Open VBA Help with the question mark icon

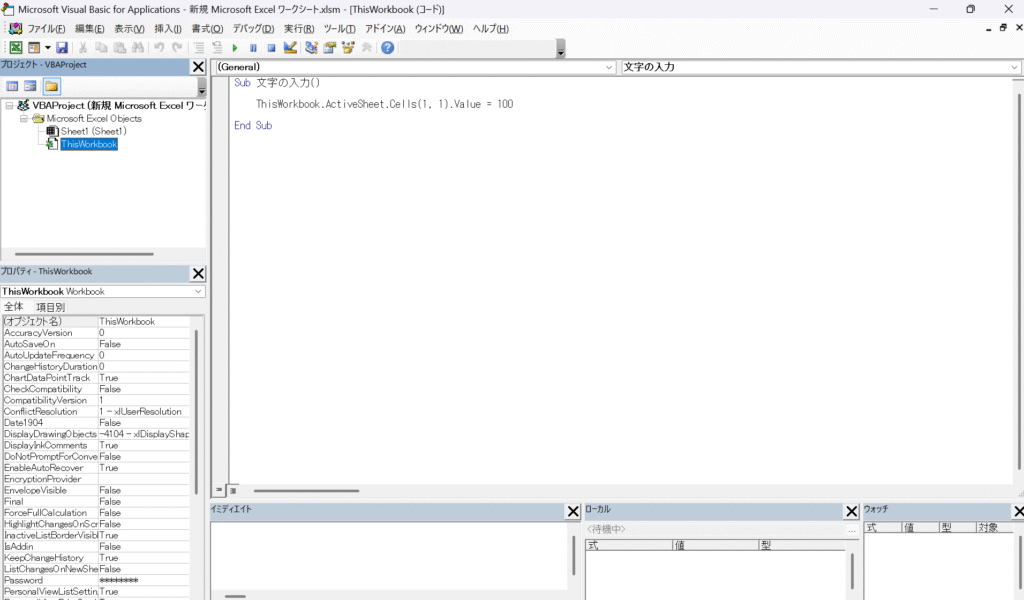click(387, 48)
